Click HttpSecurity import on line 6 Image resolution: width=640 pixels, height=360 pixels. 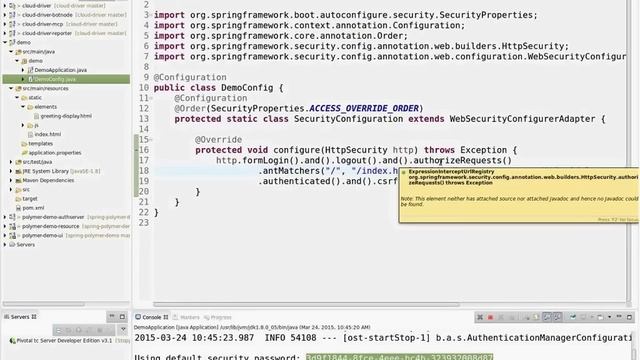point(361,46)
